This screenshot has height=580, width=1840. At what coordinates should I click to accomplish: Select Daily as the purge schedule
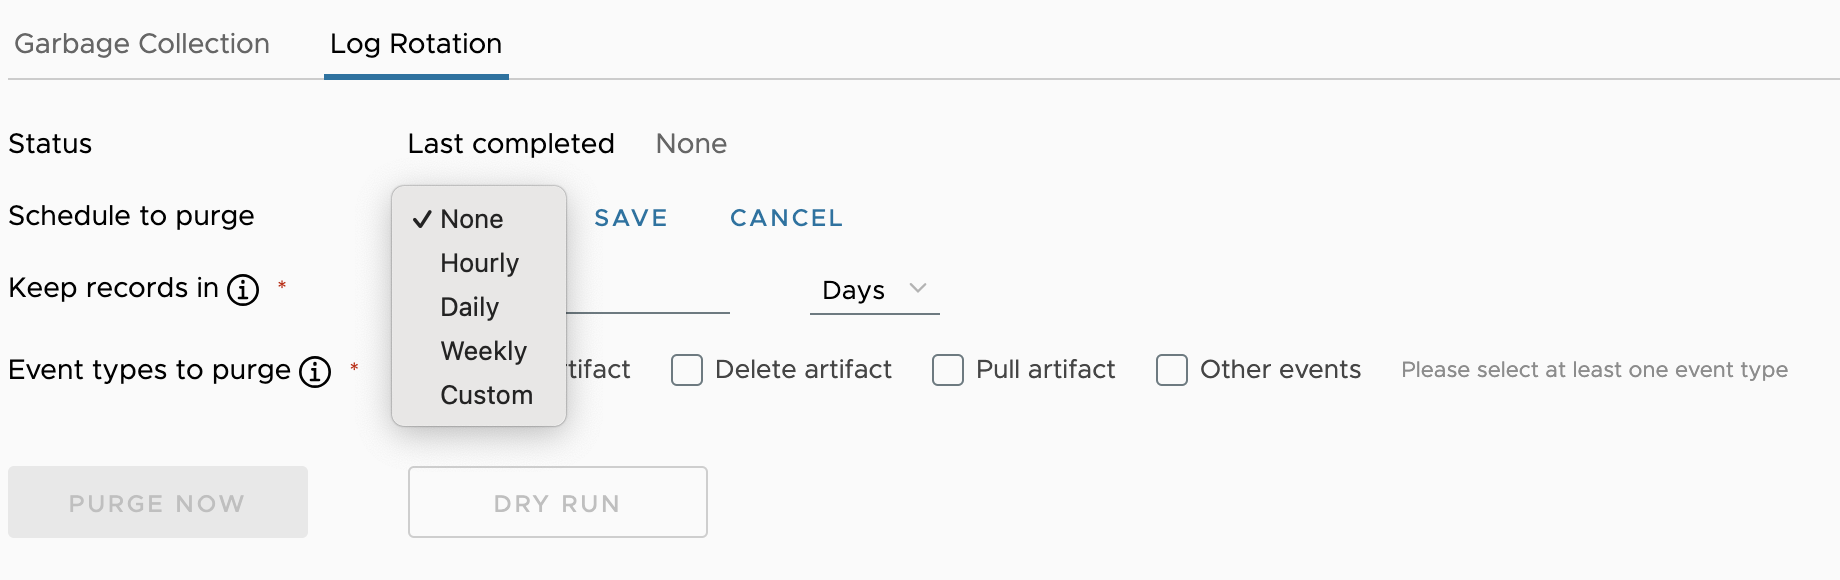click(469, 307)
